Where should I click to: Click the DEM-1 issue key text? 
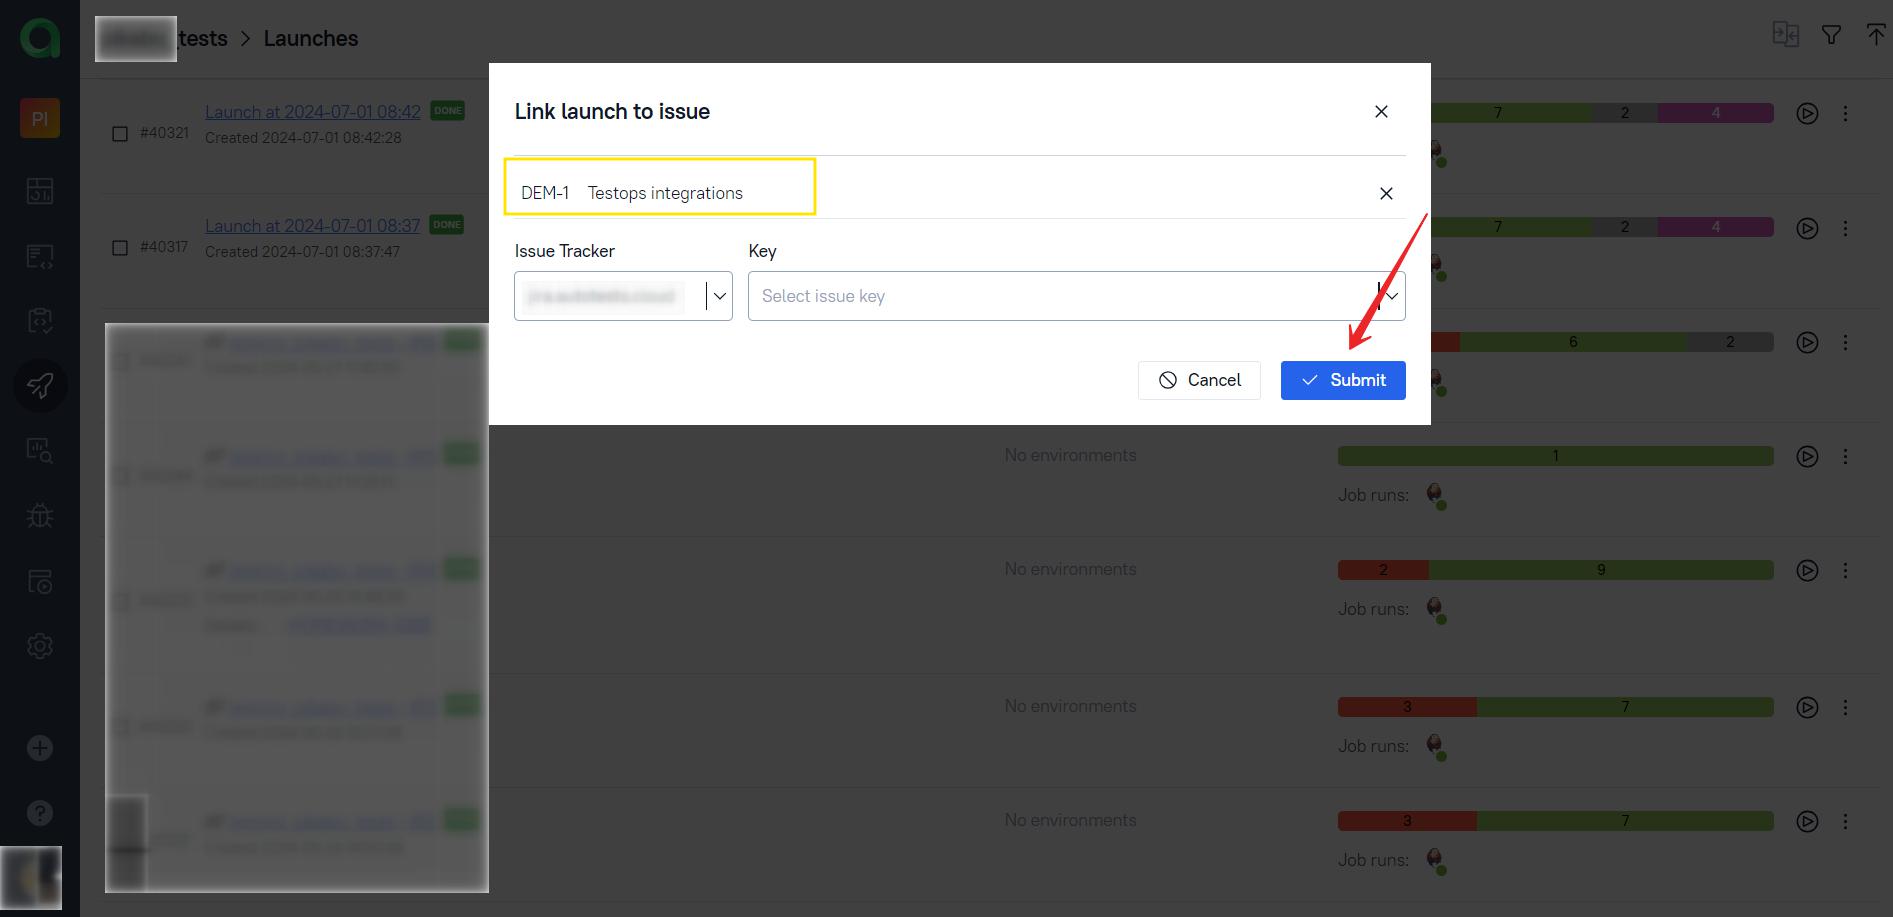pos(545,193)
